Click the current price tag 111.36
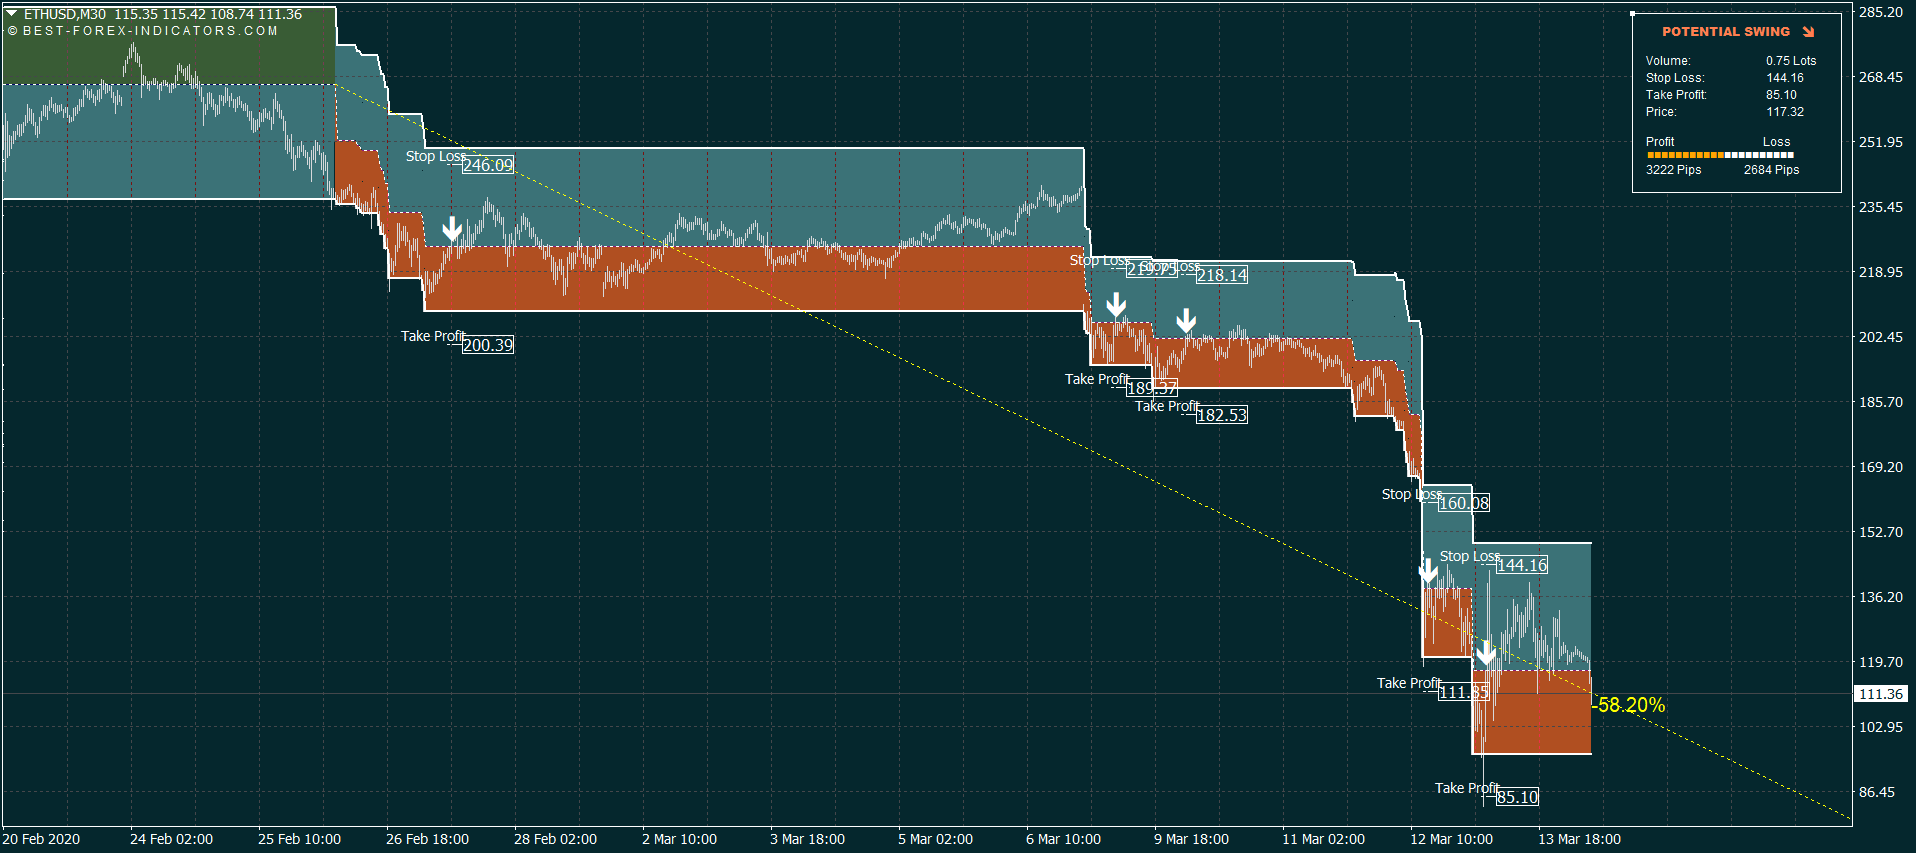 (x=1881, y=694)
